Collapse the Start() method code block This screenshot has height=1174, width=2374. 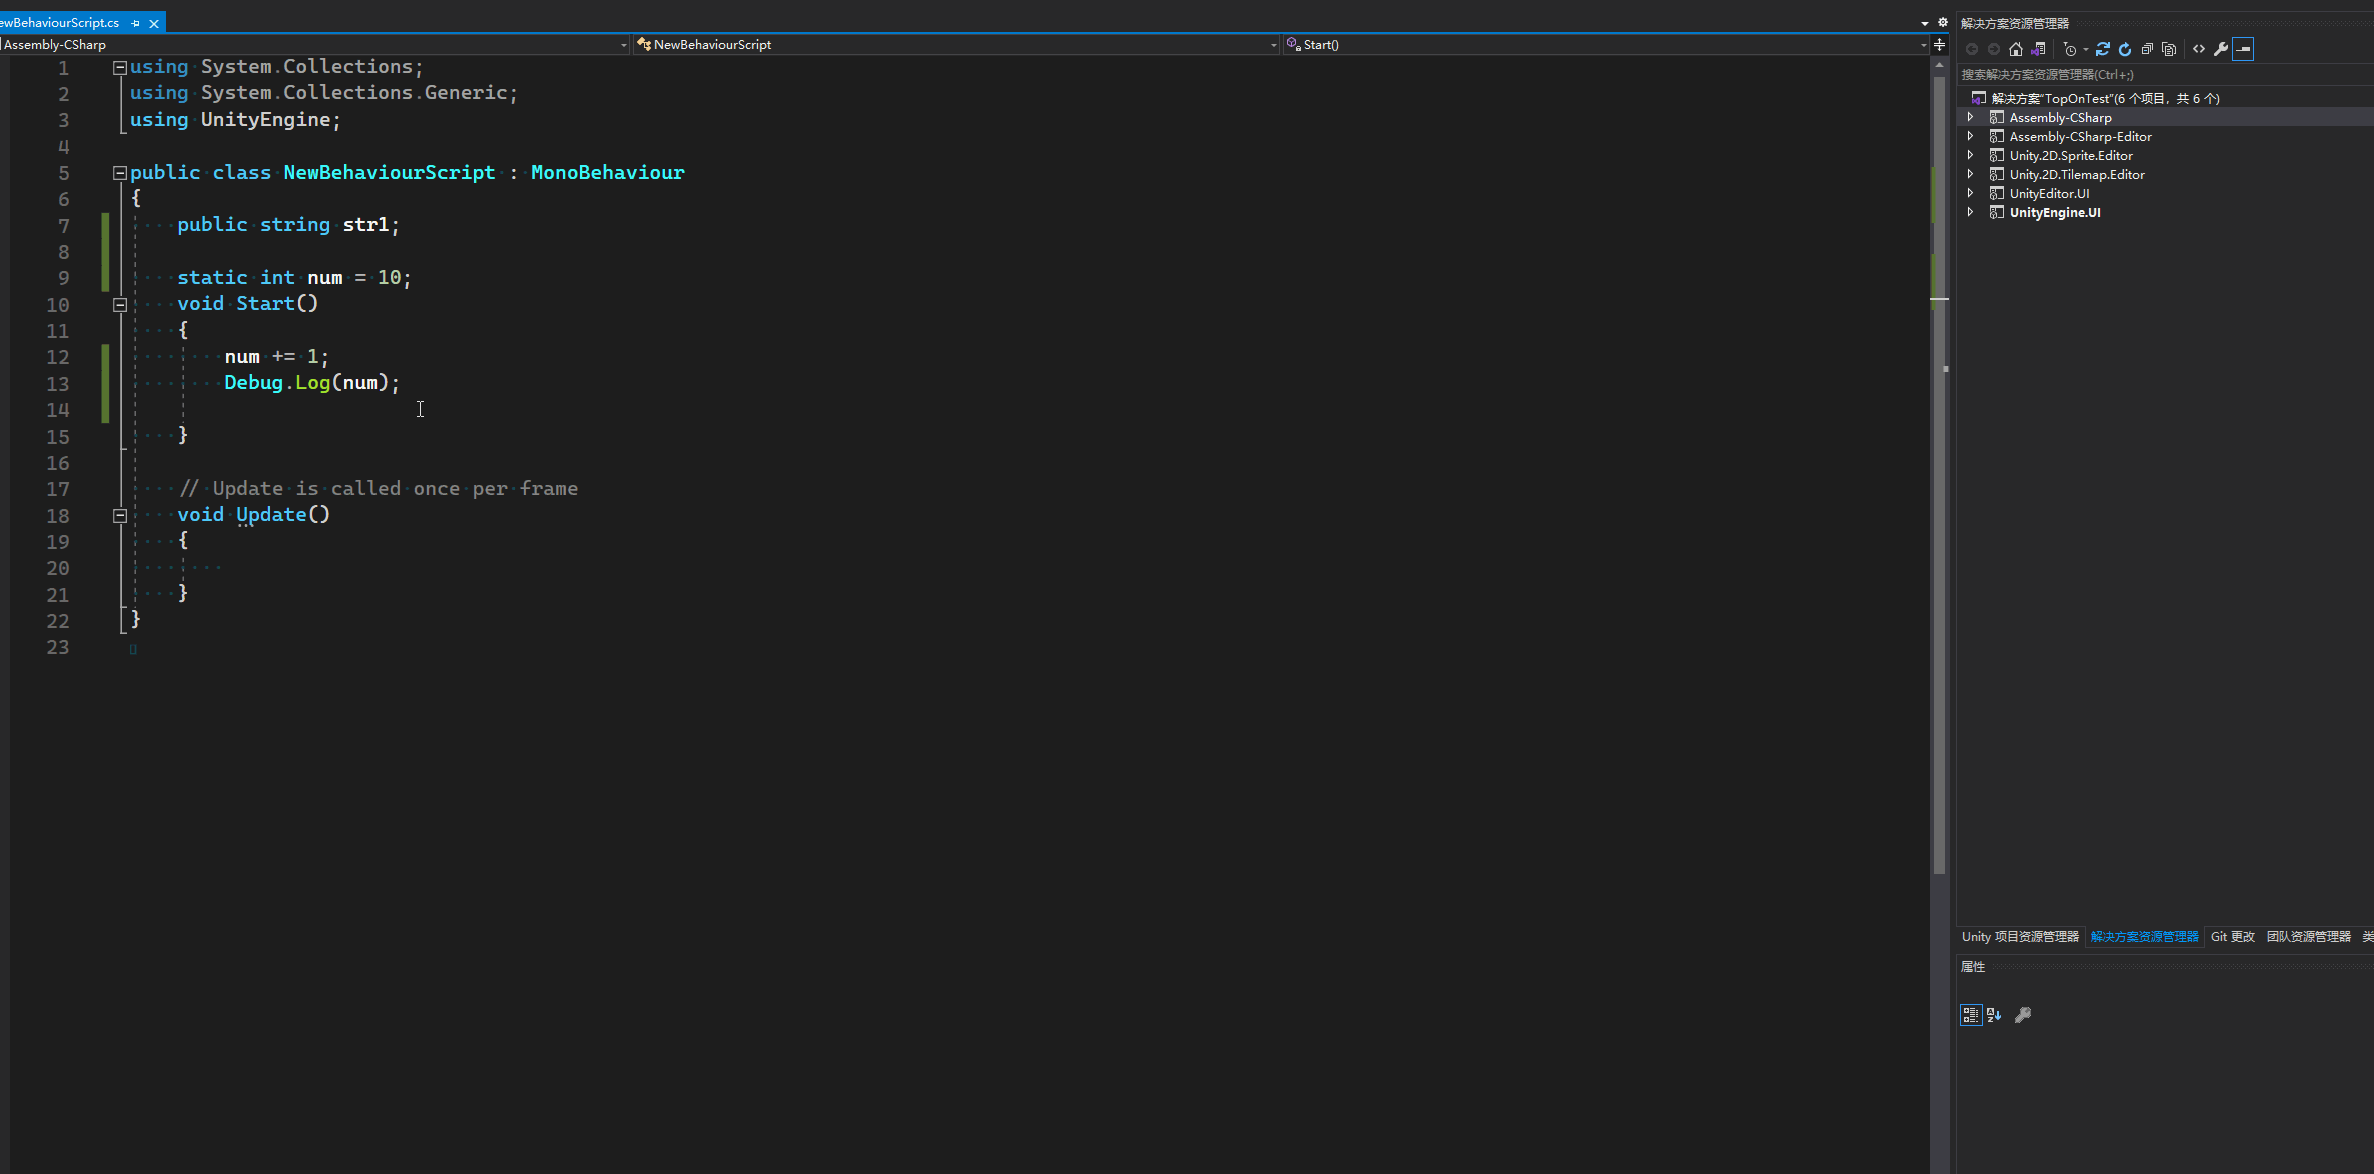click(x=120, y=305)
